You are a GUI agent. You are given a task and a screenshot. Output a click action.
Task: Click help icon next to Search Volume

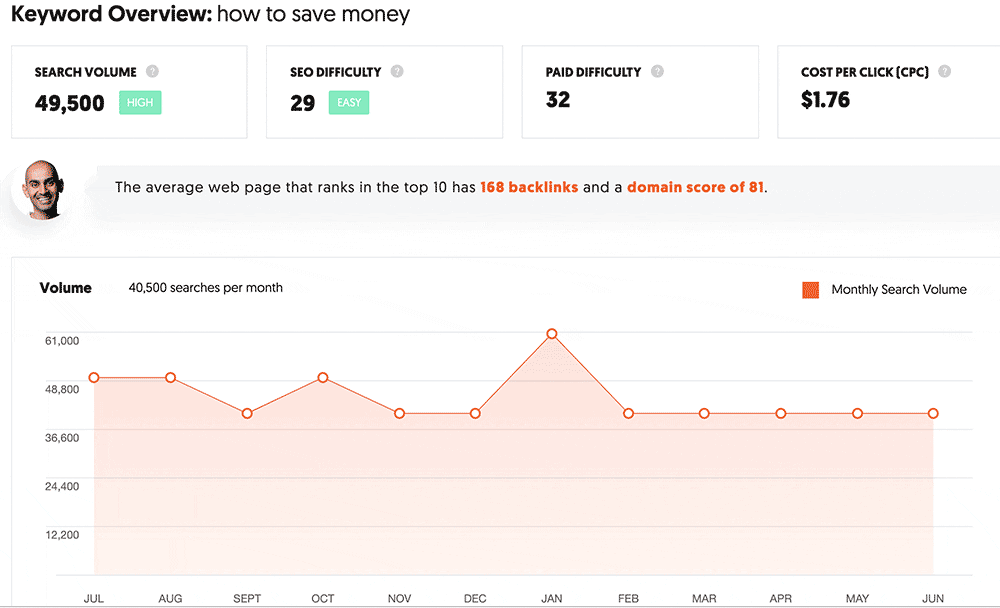(152, 72)
